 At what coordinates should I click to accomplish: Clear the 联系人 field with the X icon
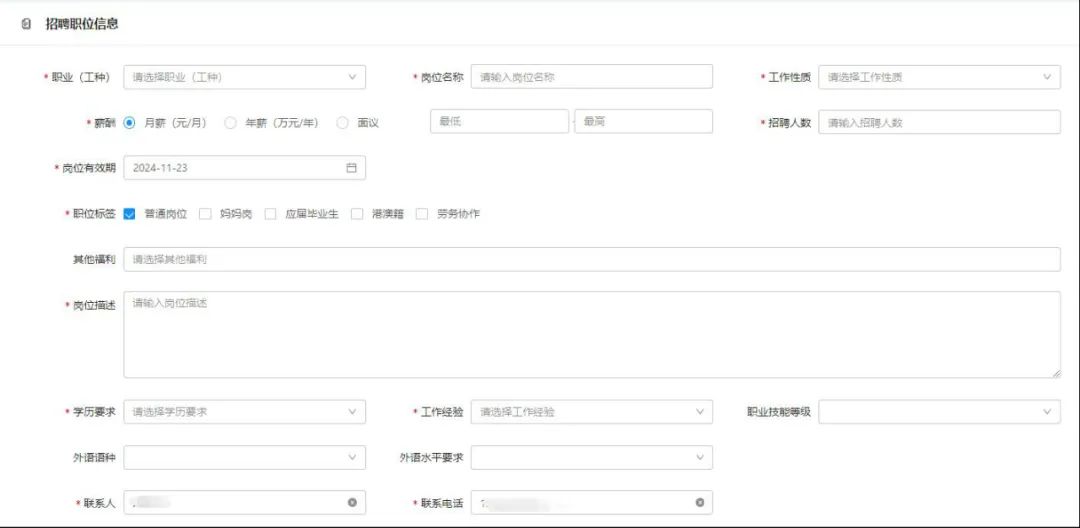(x=352, y=502)
